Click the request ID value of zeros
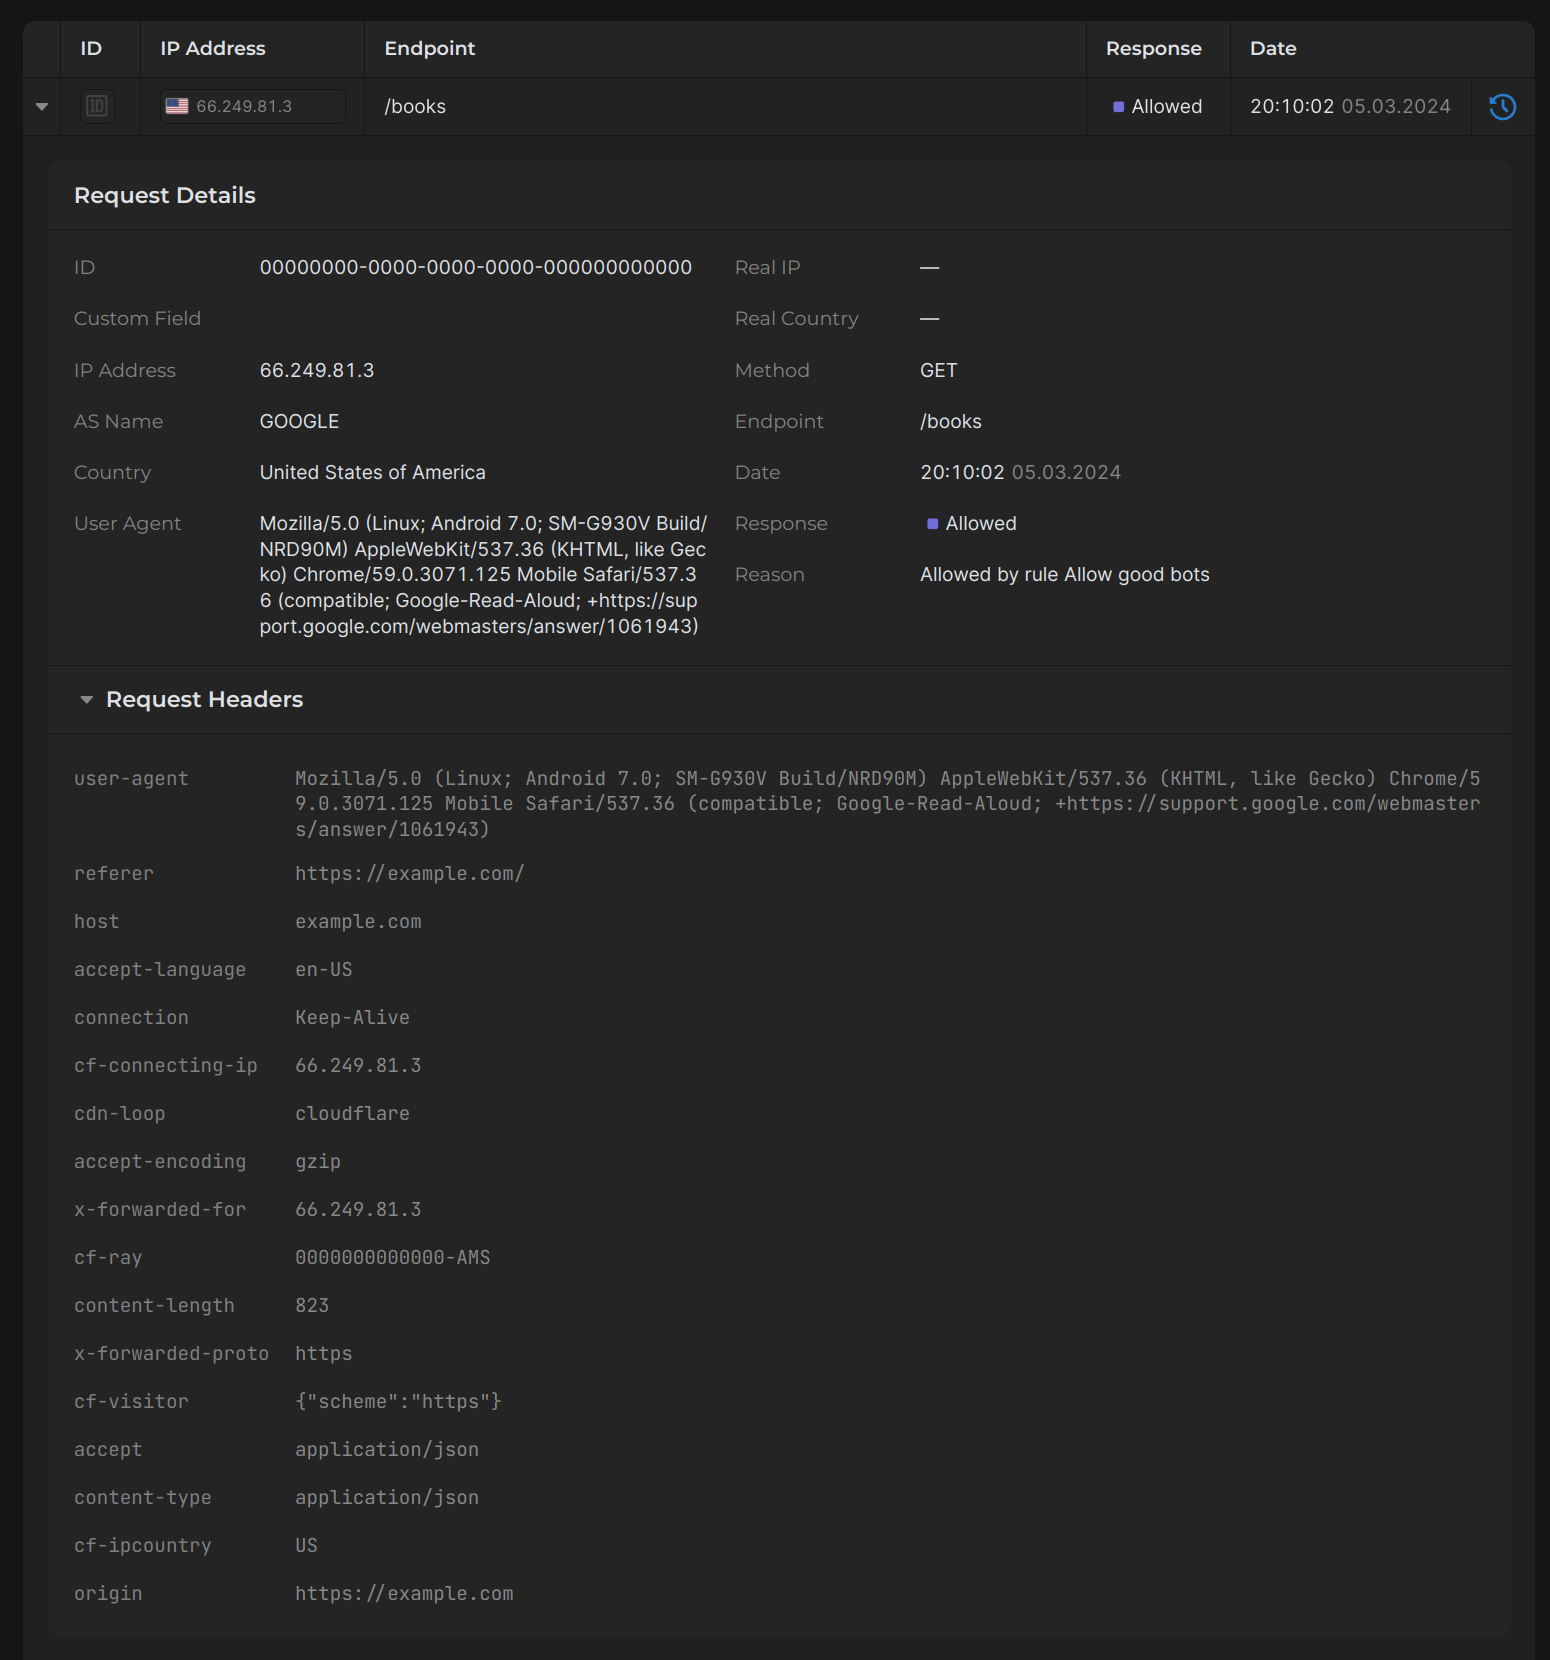The height and width of the screenshot is (1660, 1550). pos(475,267)
